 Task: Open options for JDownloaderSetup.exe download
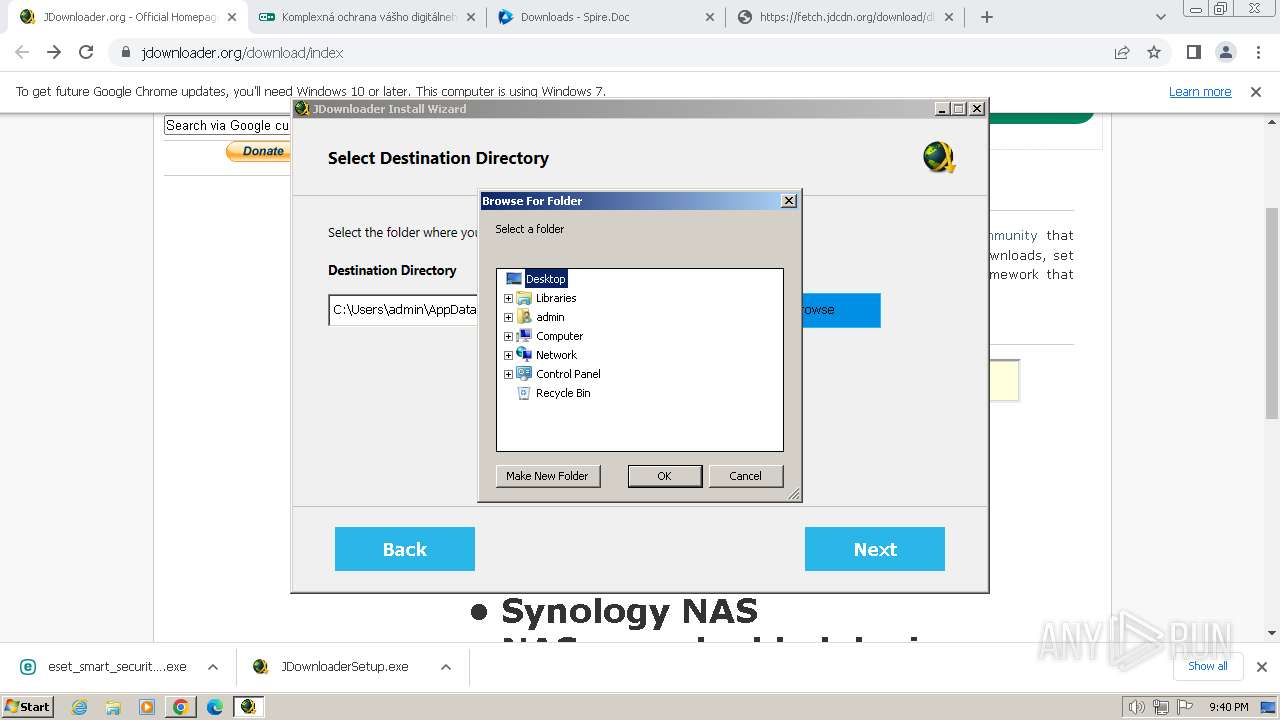(x=446, y=667)
